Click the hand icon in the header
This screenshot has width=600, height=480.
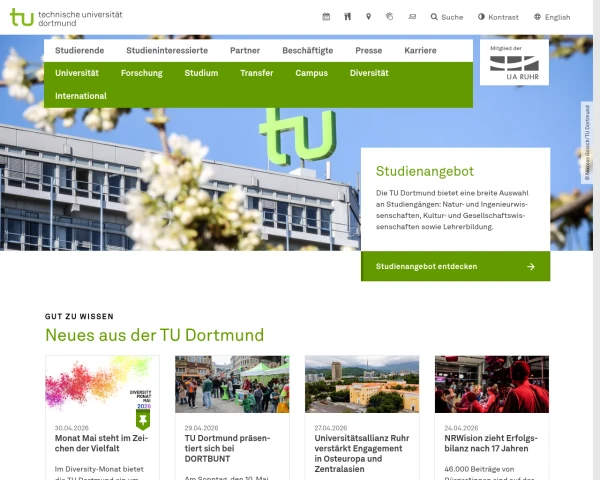tap(390, 17)
